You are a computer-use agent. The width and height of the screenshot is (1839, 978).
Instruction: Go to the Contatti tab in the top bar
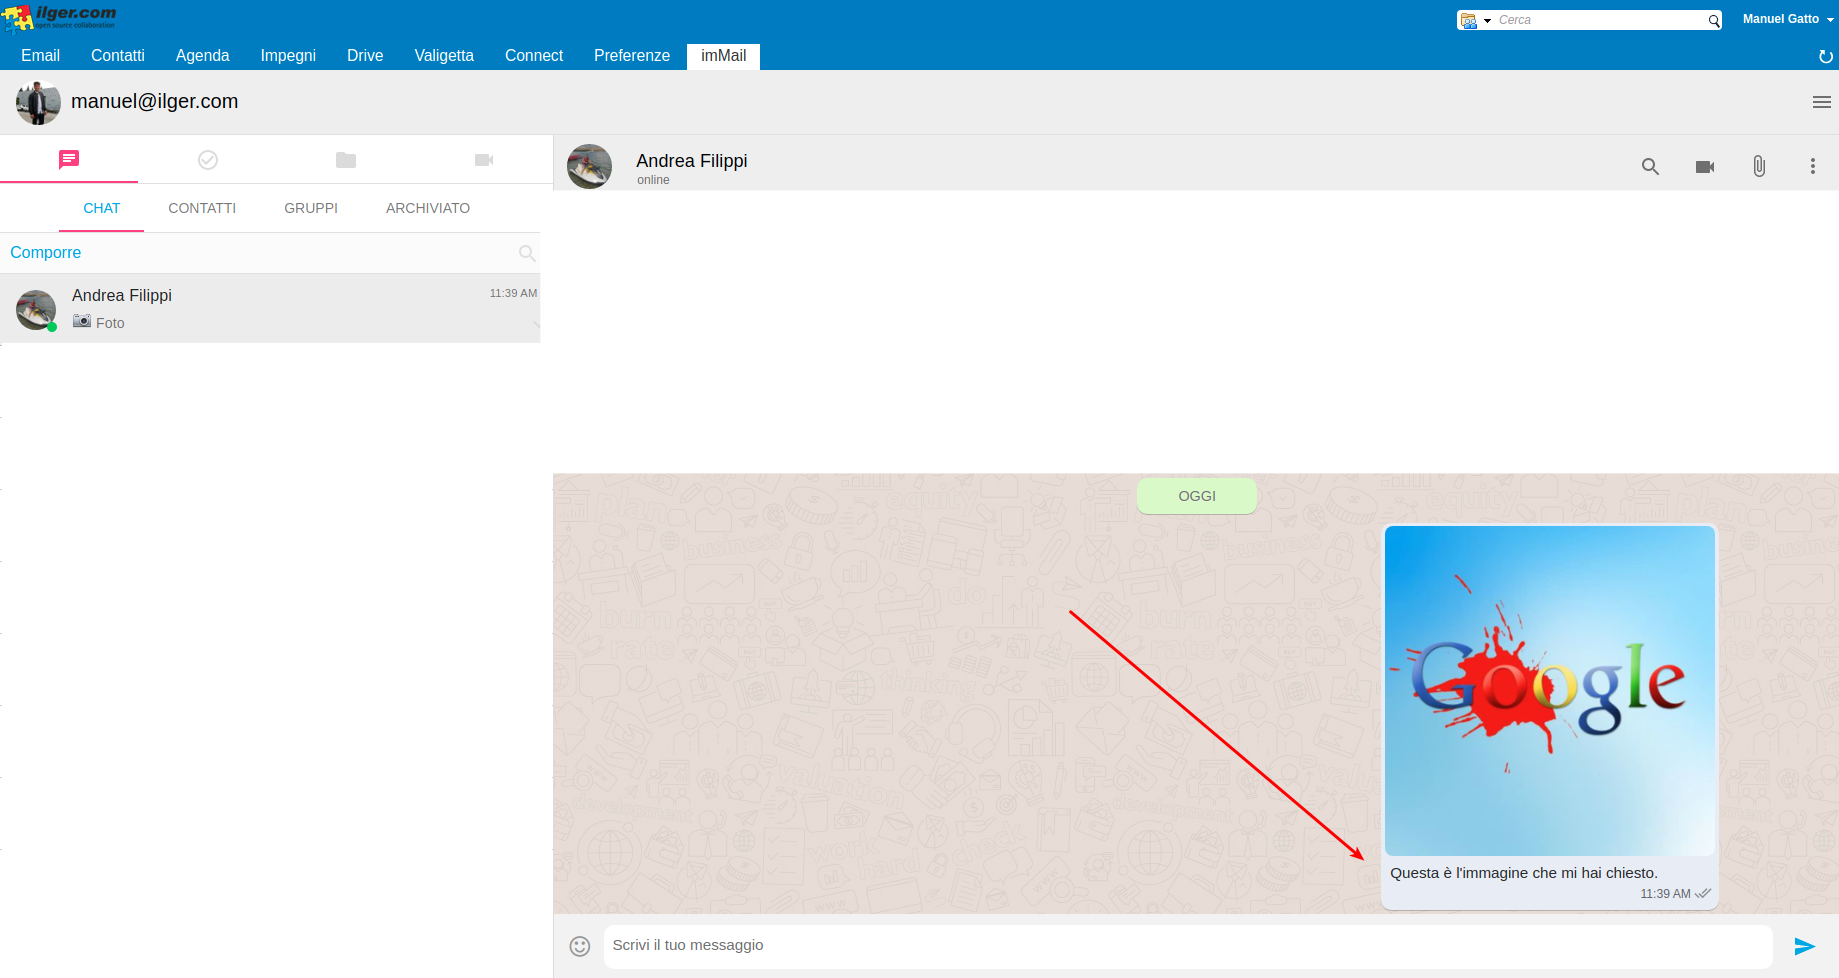point(118,56)
